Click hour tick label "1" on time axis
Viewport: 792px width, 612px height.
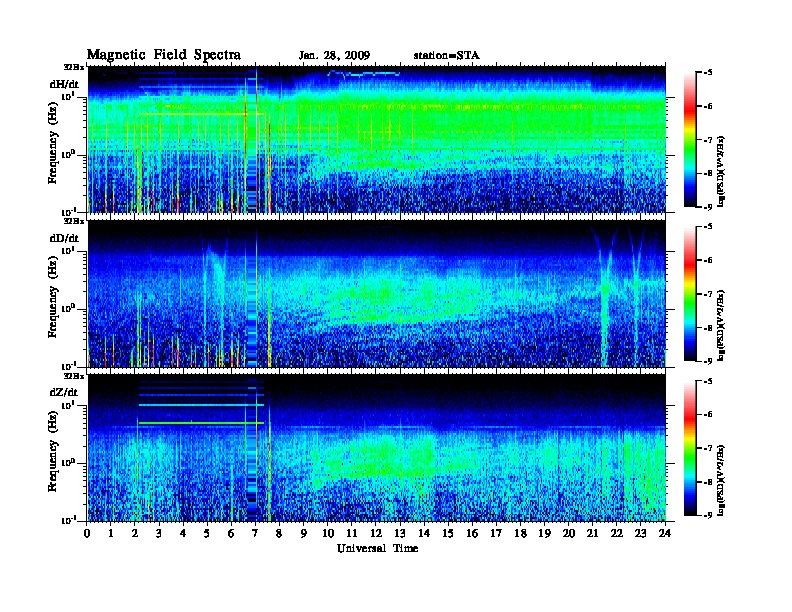[111, 533]
